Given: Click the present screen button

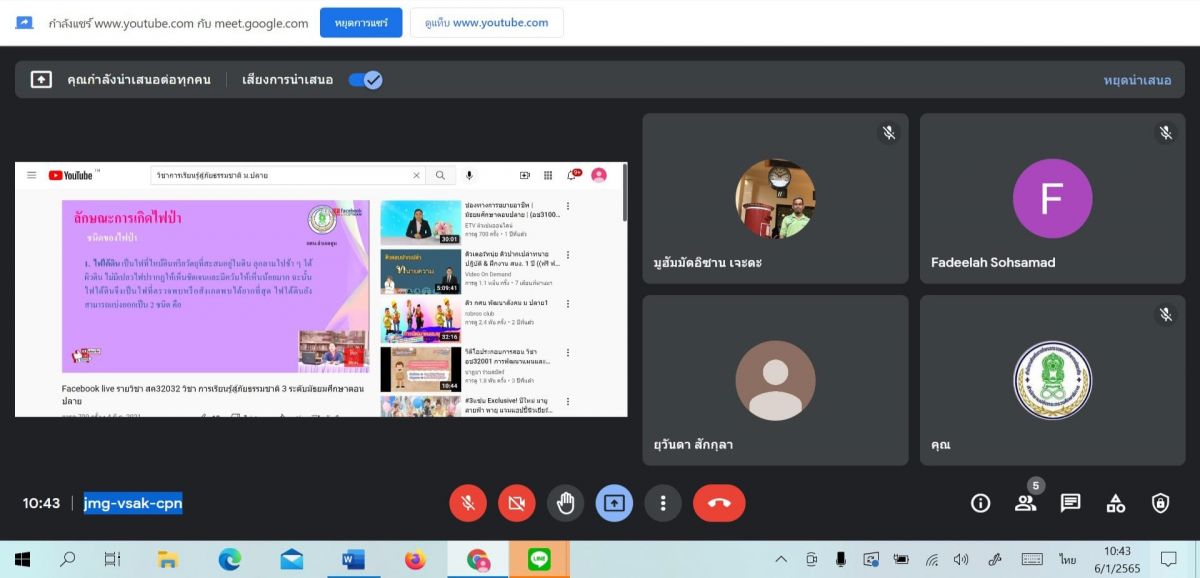Looking at the screenshot, I should click(x=614, y=503).
